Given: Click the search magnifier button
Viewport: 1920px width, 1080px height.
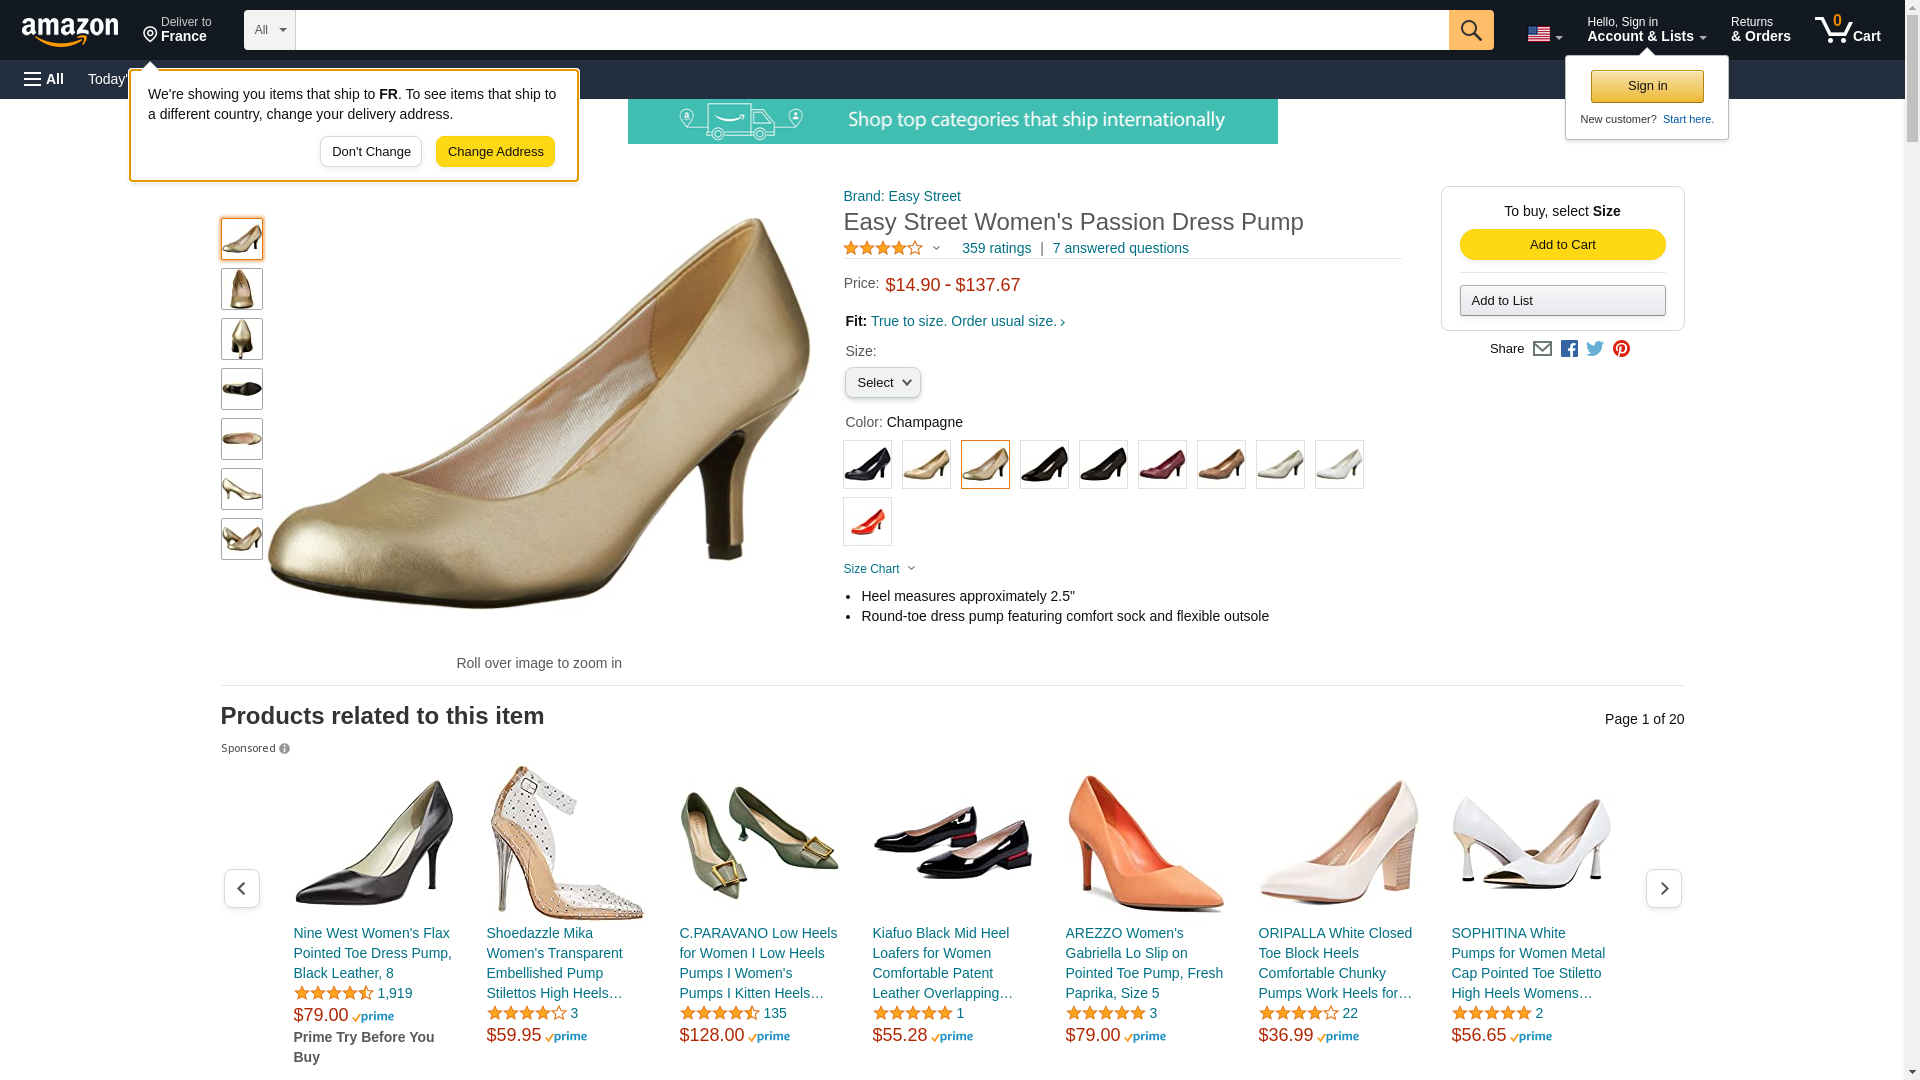Looking at the screenshot, I should tap(1470, 30).
